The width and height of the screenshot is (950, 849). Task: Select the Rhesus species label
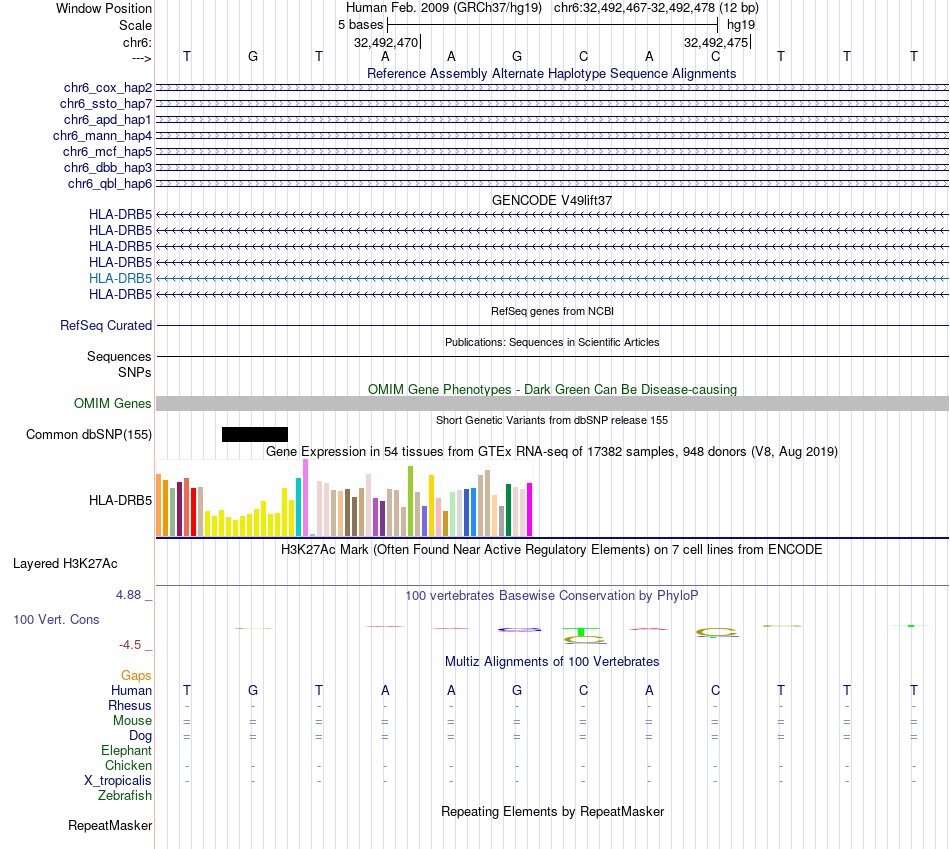pos(130,705)
